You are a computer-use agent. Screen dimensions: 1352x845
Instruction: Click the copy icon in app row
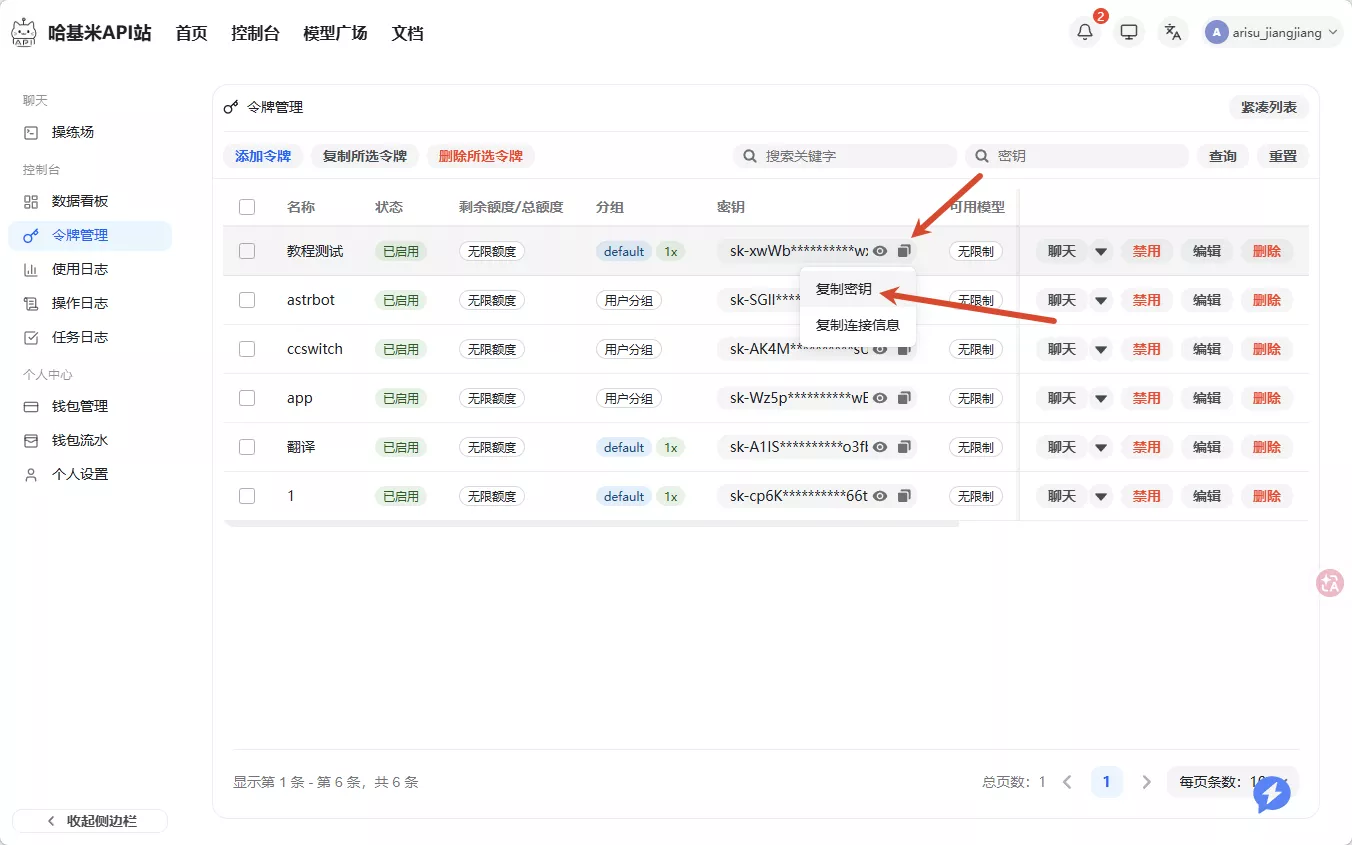point(904,398)
